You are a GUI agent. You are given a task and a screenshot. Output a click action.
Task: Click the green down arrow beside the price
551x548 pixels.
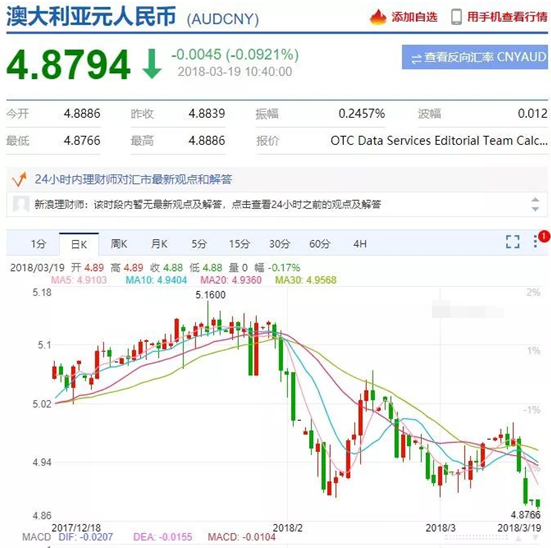click(x=152, y=64)
